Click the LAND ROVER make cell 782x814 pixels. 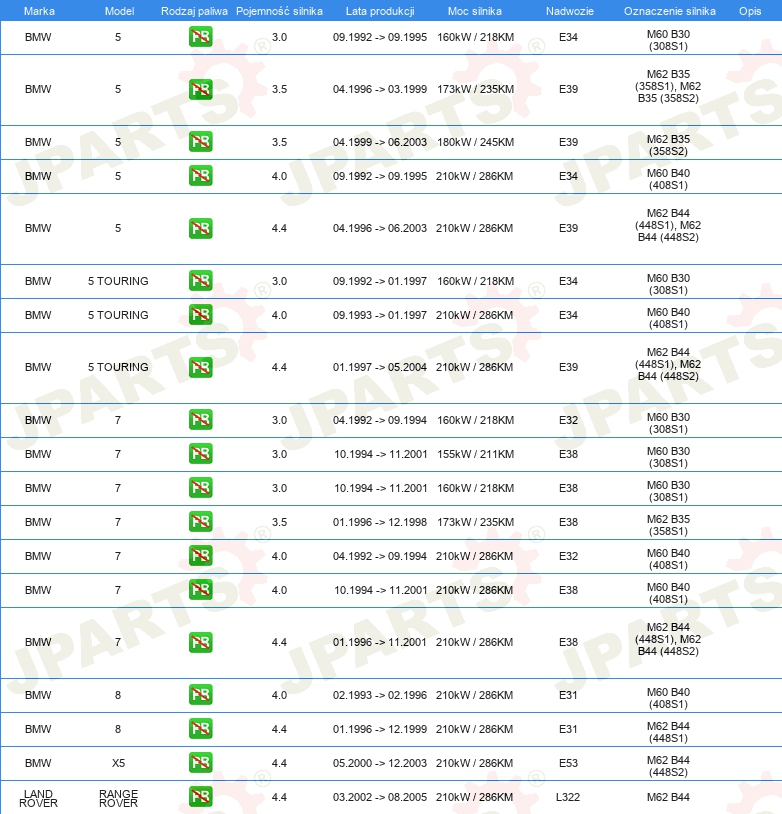tap(38, 798)
